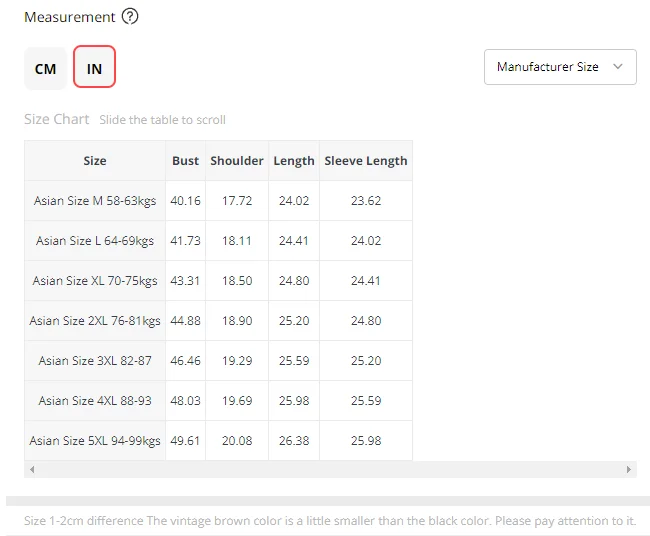Click the Bust column header
The width and height of the screenshot is (650, 536).
click(185, 161)
